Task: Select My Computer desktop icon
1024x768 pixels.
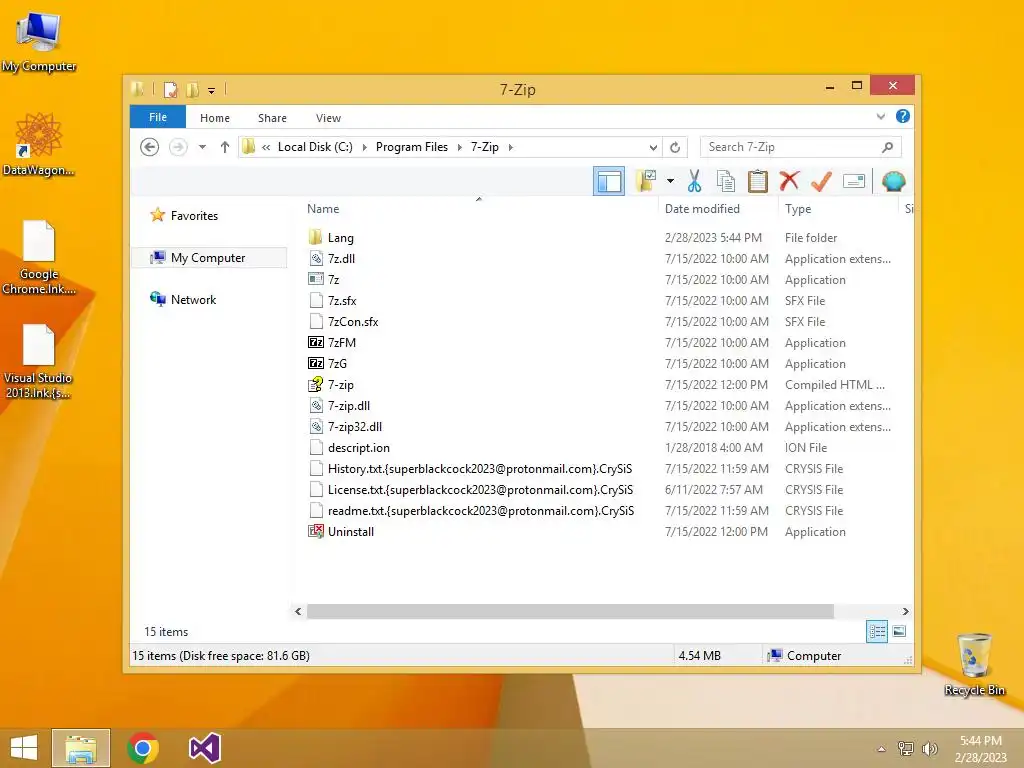Action: coord(39,41)
